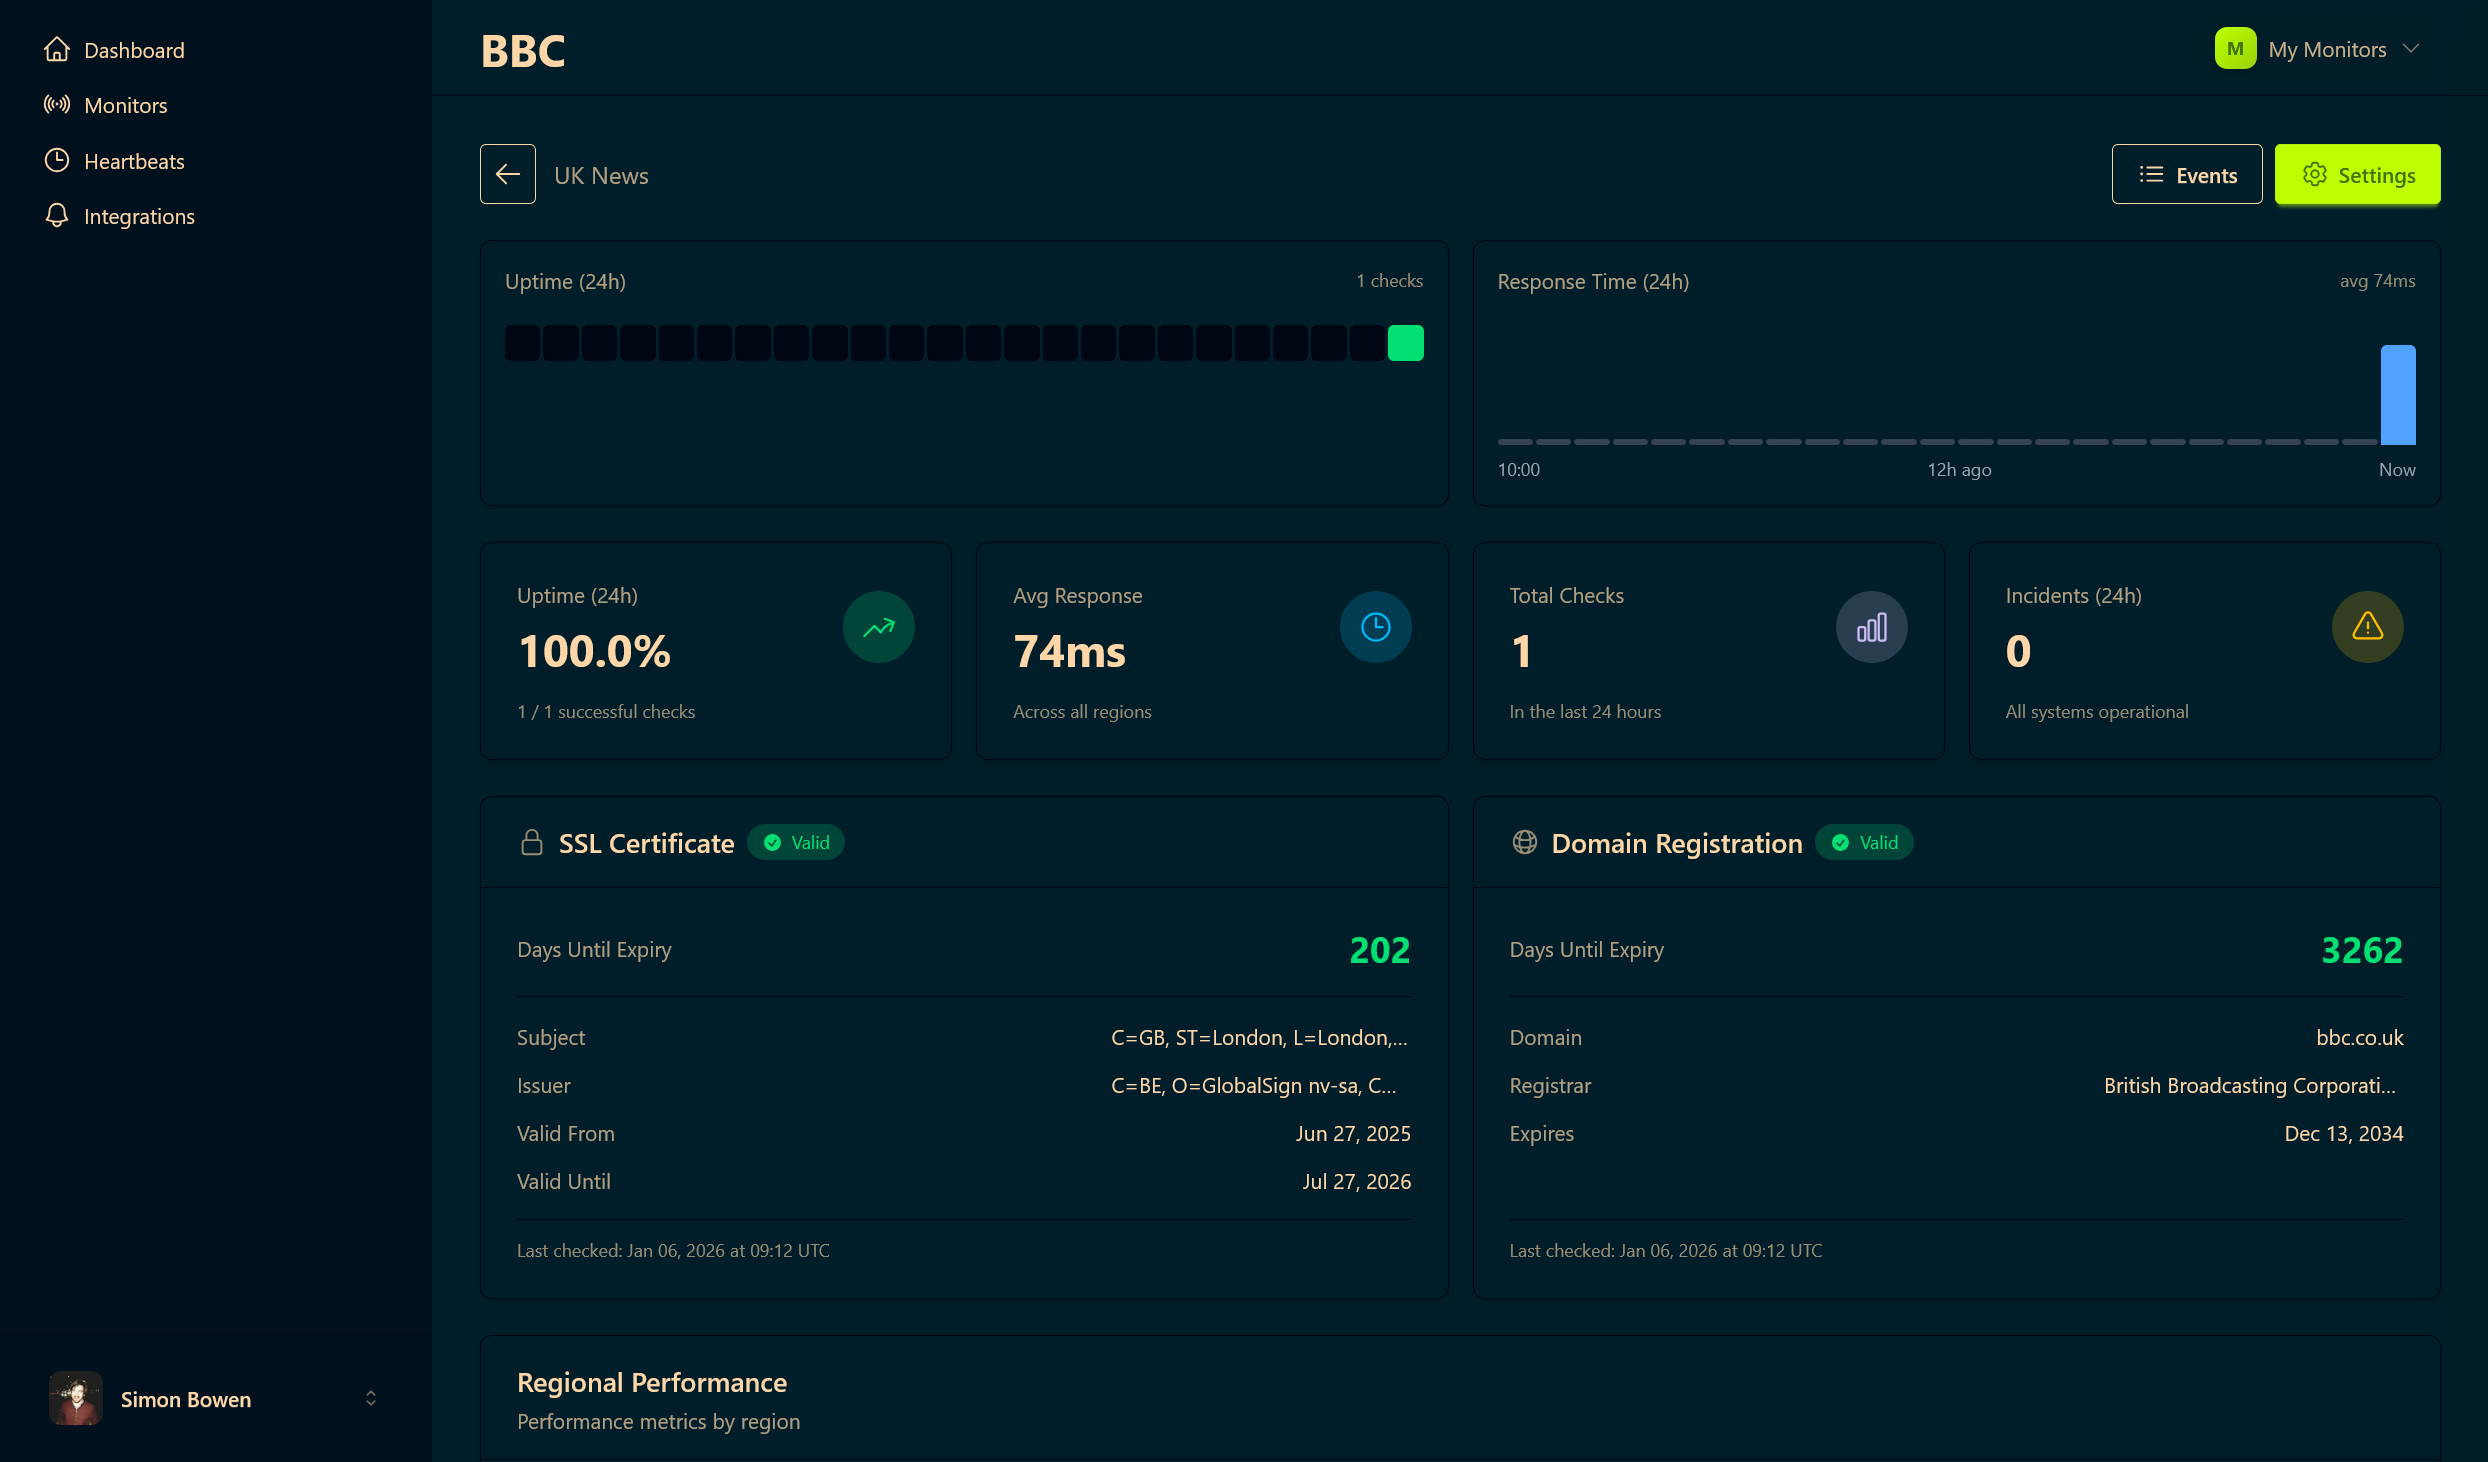Click the Valid badge on Domain Registration
This screenshot has height=1462, width=2488.
1864,842
